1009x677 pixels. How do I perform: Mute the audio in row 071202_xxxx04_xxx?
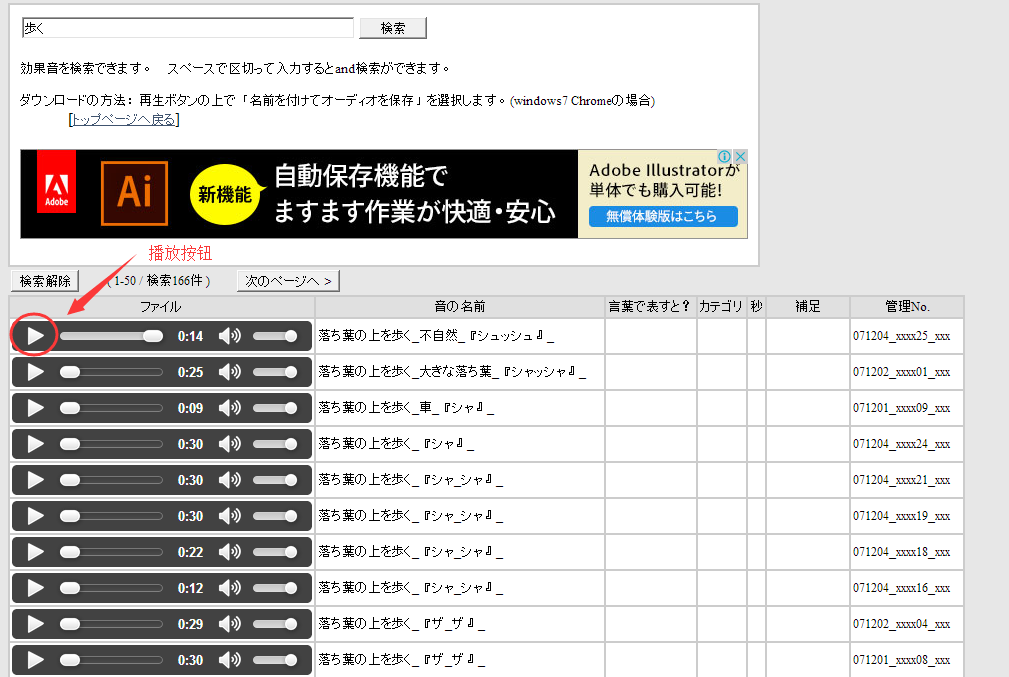coord(230,624)
